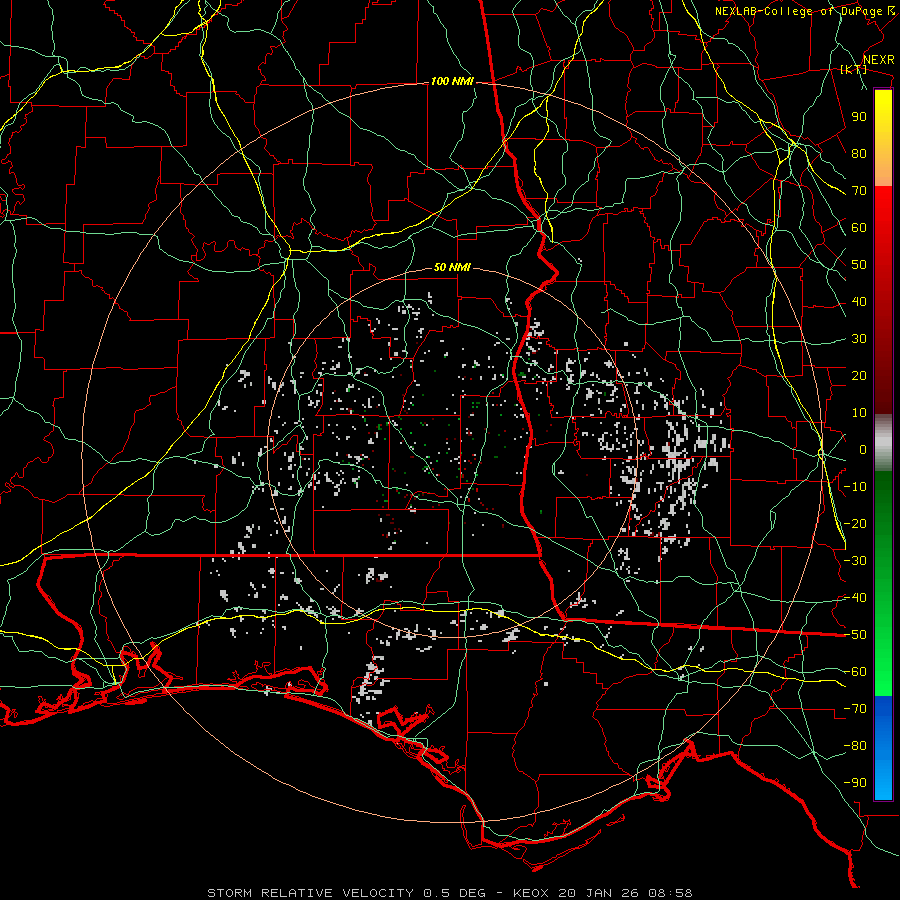Click the [KT] units label
Image resolution: width=900 pixels, height=900 pixels.
[x=854, y=69]
